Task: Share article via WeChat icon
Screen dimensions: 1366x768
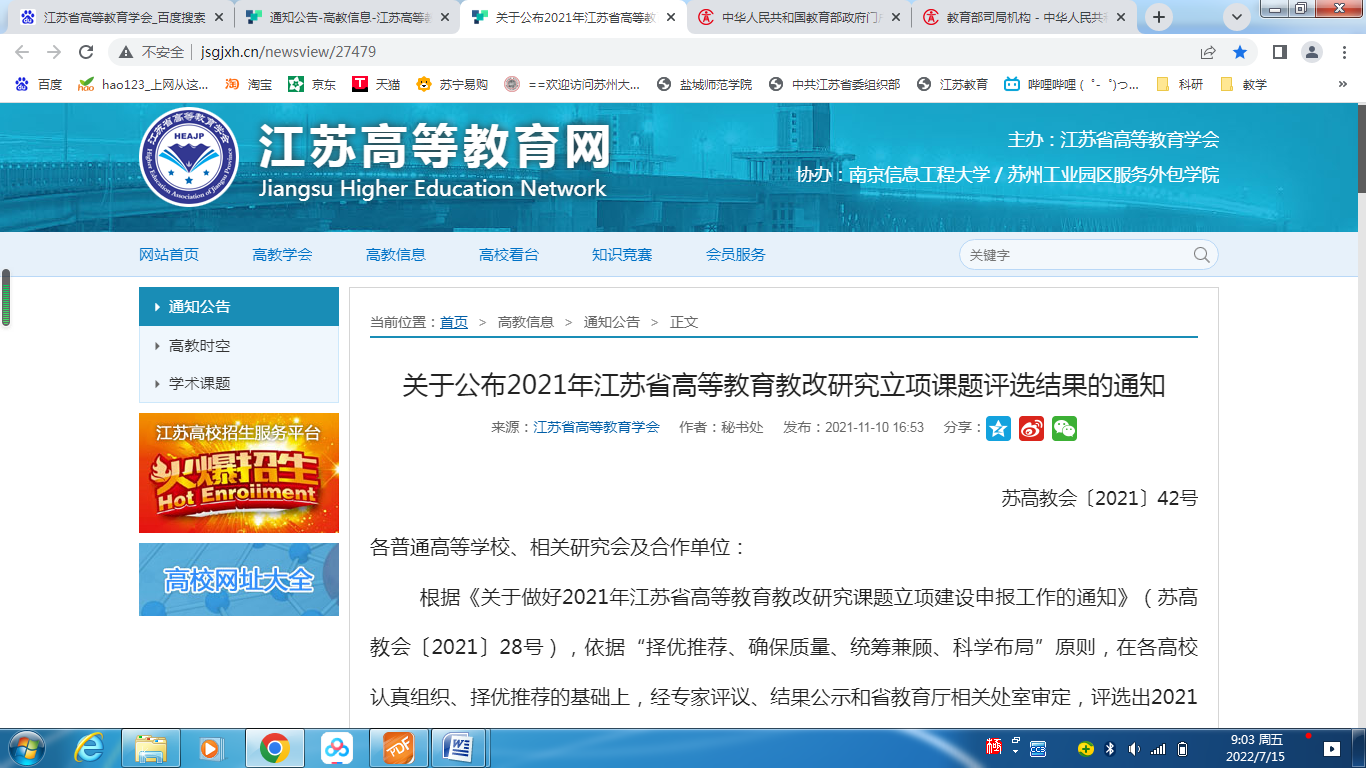Action: (x=1064, y=428)
